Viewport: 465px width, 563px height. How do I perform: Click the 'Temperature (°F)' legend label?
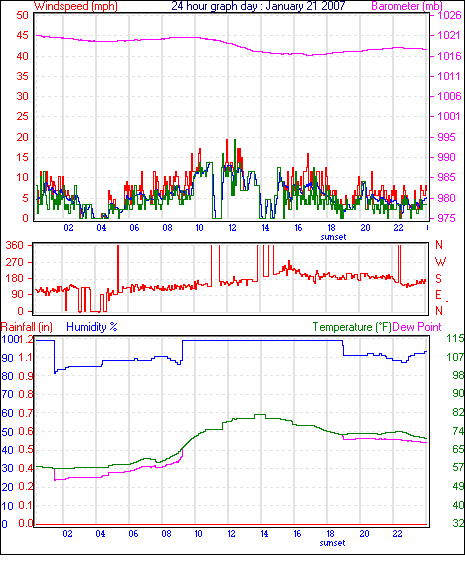tap(352, 327)
